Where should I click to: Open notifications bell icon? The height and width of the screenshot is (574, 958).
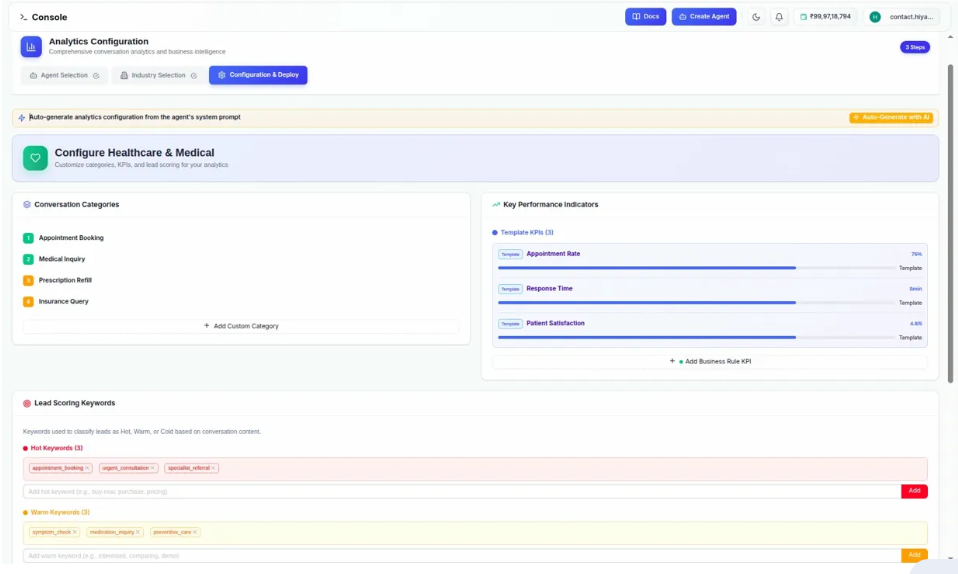779,17
